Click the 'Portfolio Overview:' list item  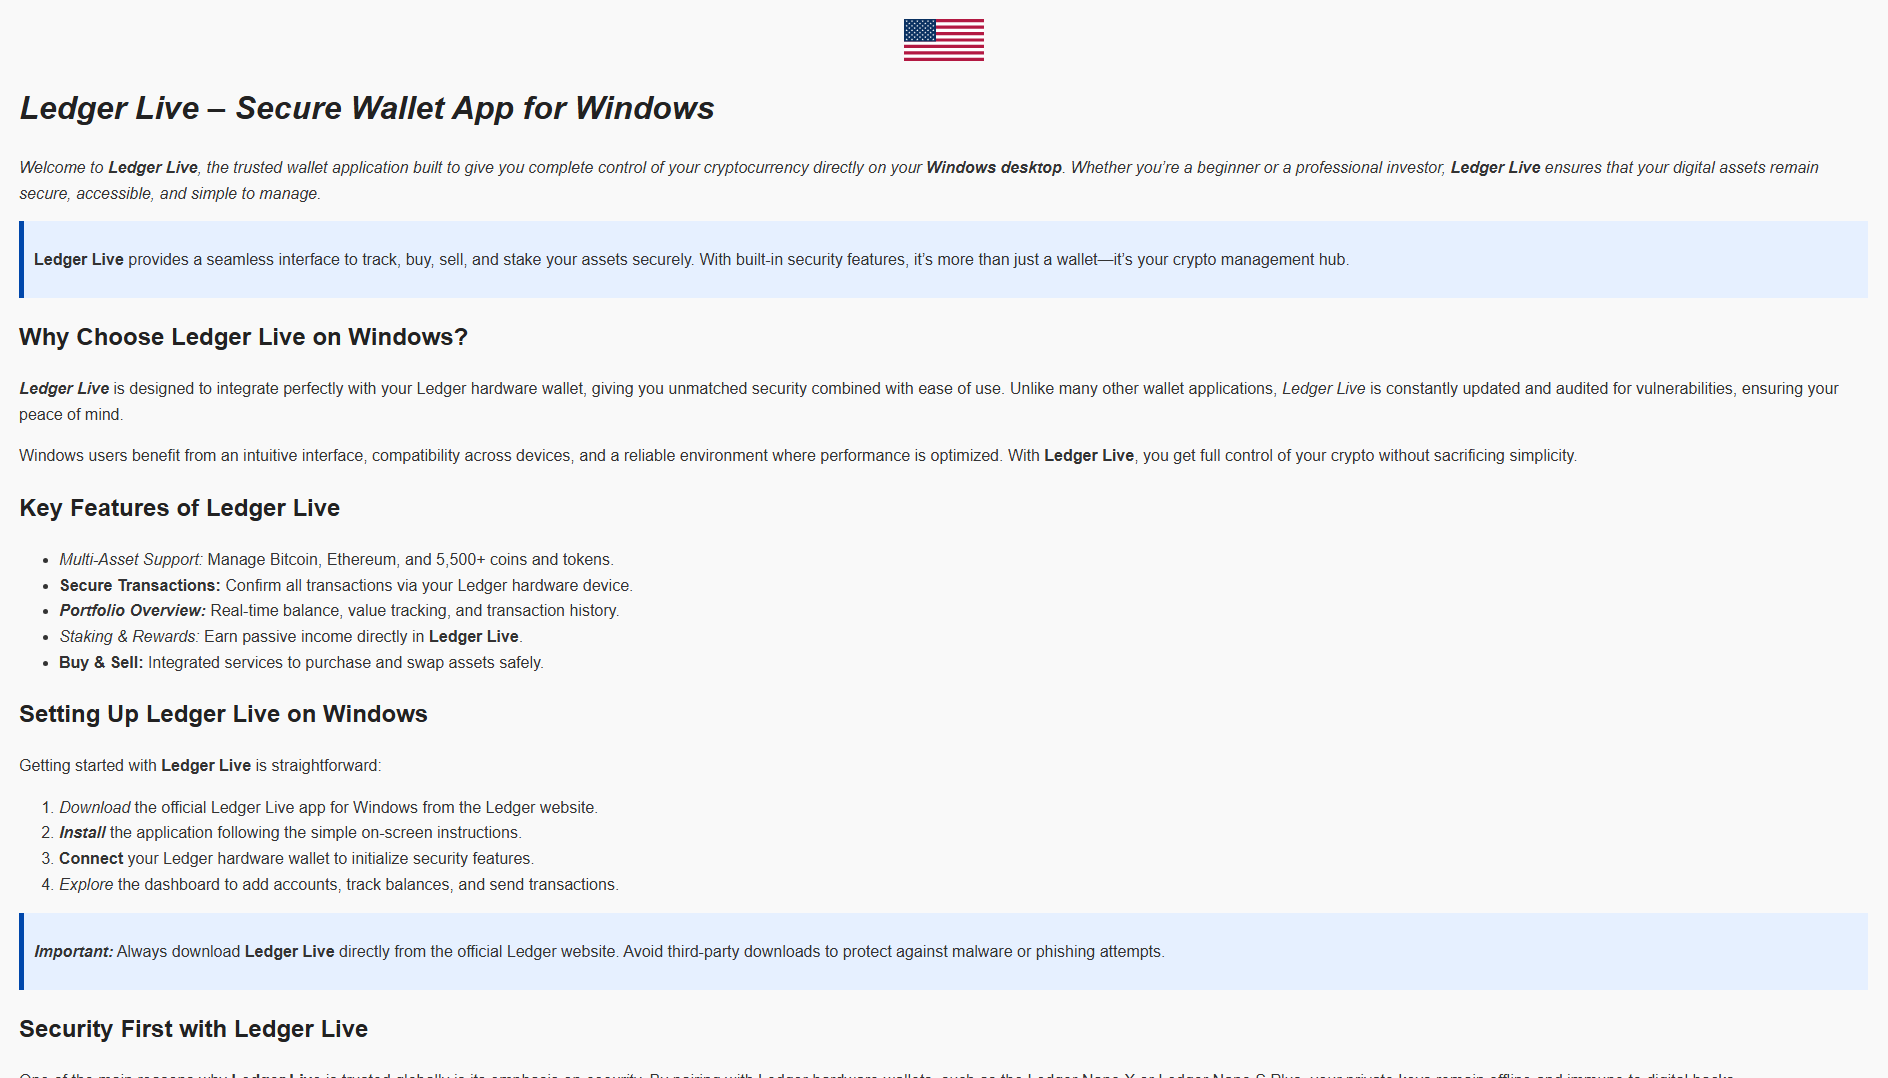339,610
